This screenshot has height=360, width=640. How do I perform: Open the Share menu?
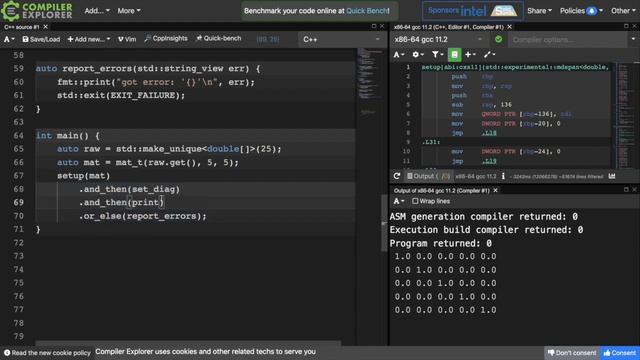[539, 11]
